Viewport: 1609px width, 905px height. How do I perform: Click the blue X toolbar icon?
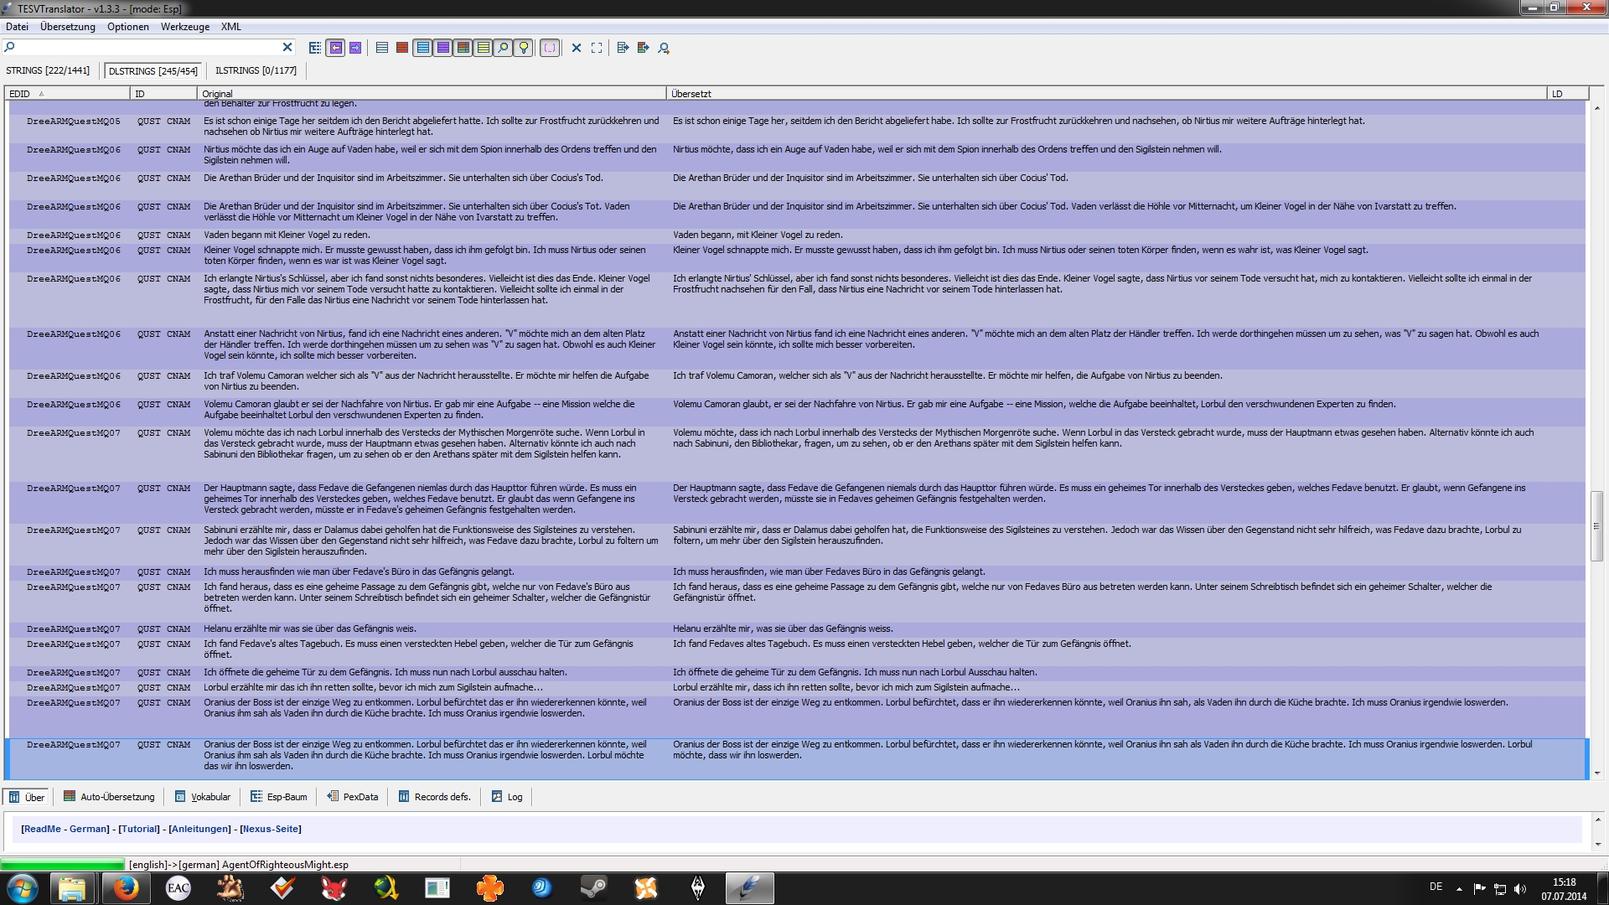[x=576, y=48]
